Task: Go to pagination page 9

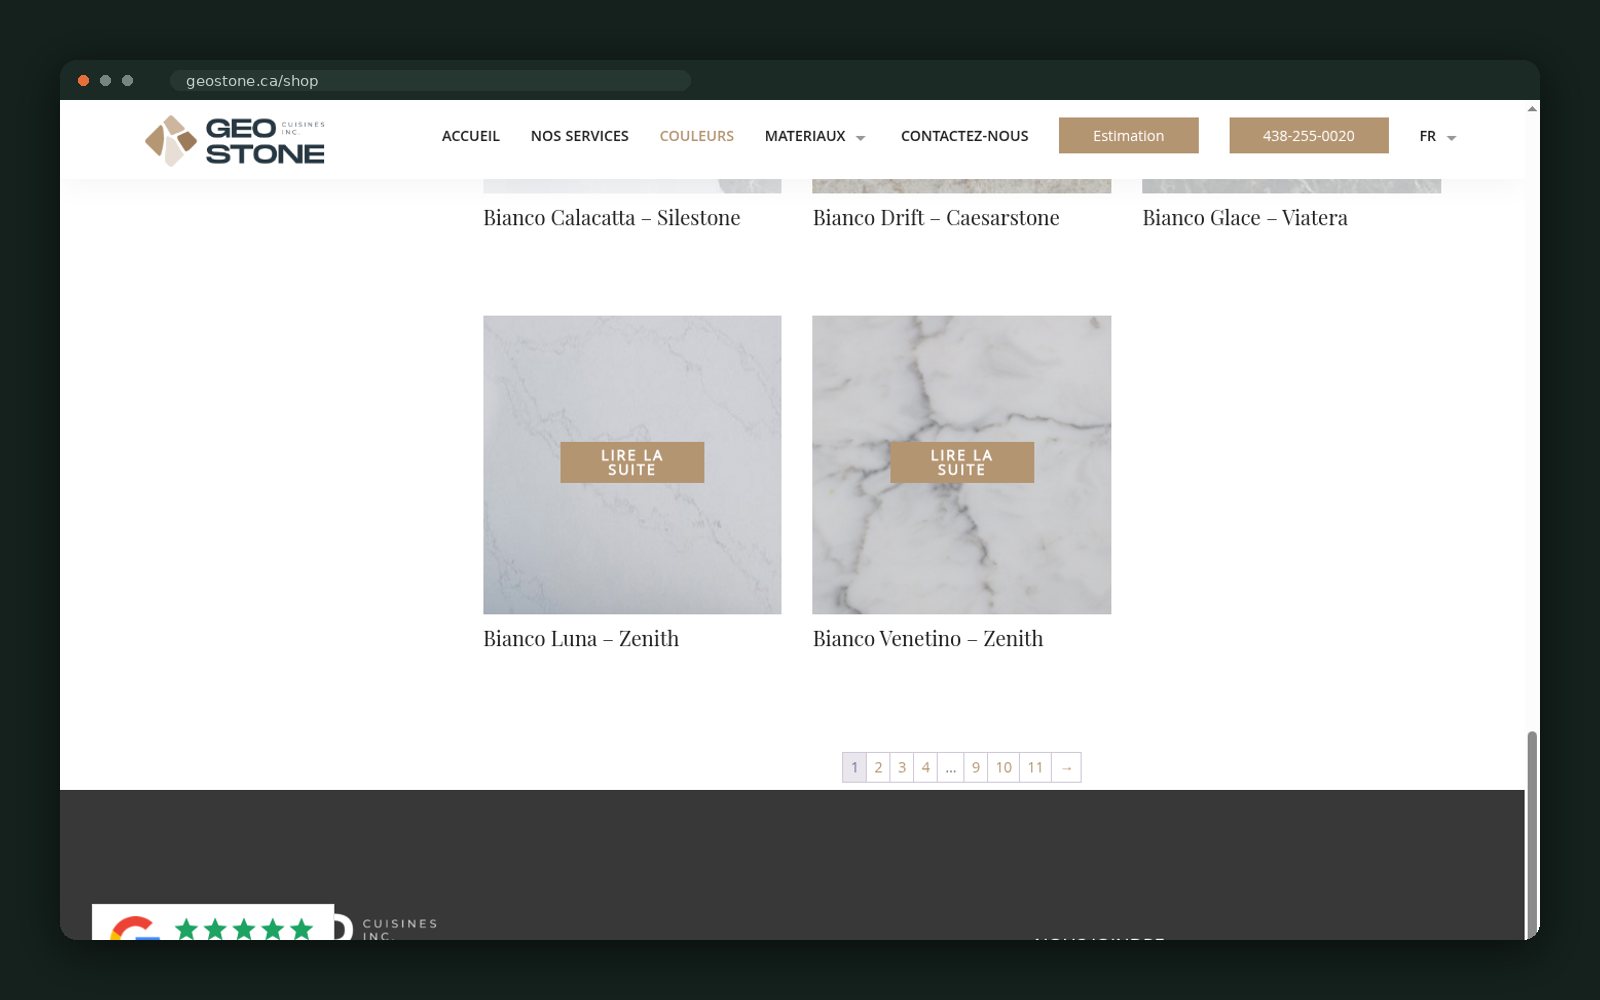Action: click(x=976, y=767)
